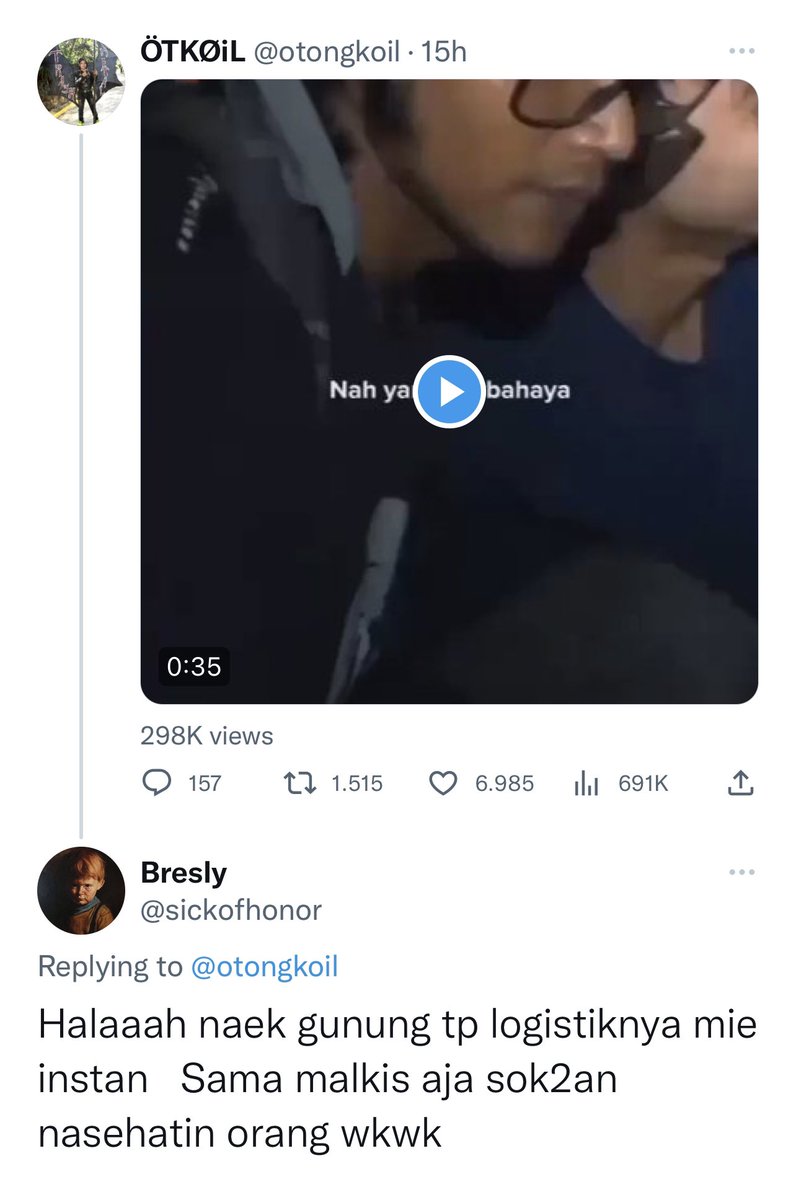
Task: Open the @sickofhonor handle
Action: point(231,910)
